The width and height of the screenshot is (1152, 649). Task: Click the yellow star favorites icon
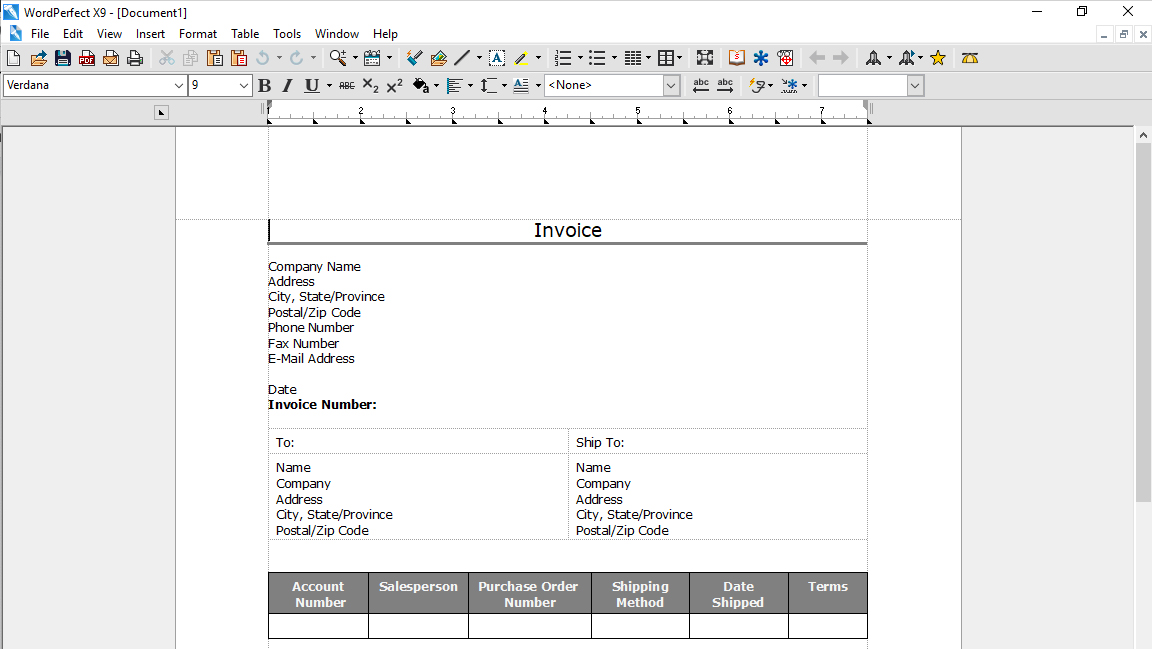coord(937,58)
